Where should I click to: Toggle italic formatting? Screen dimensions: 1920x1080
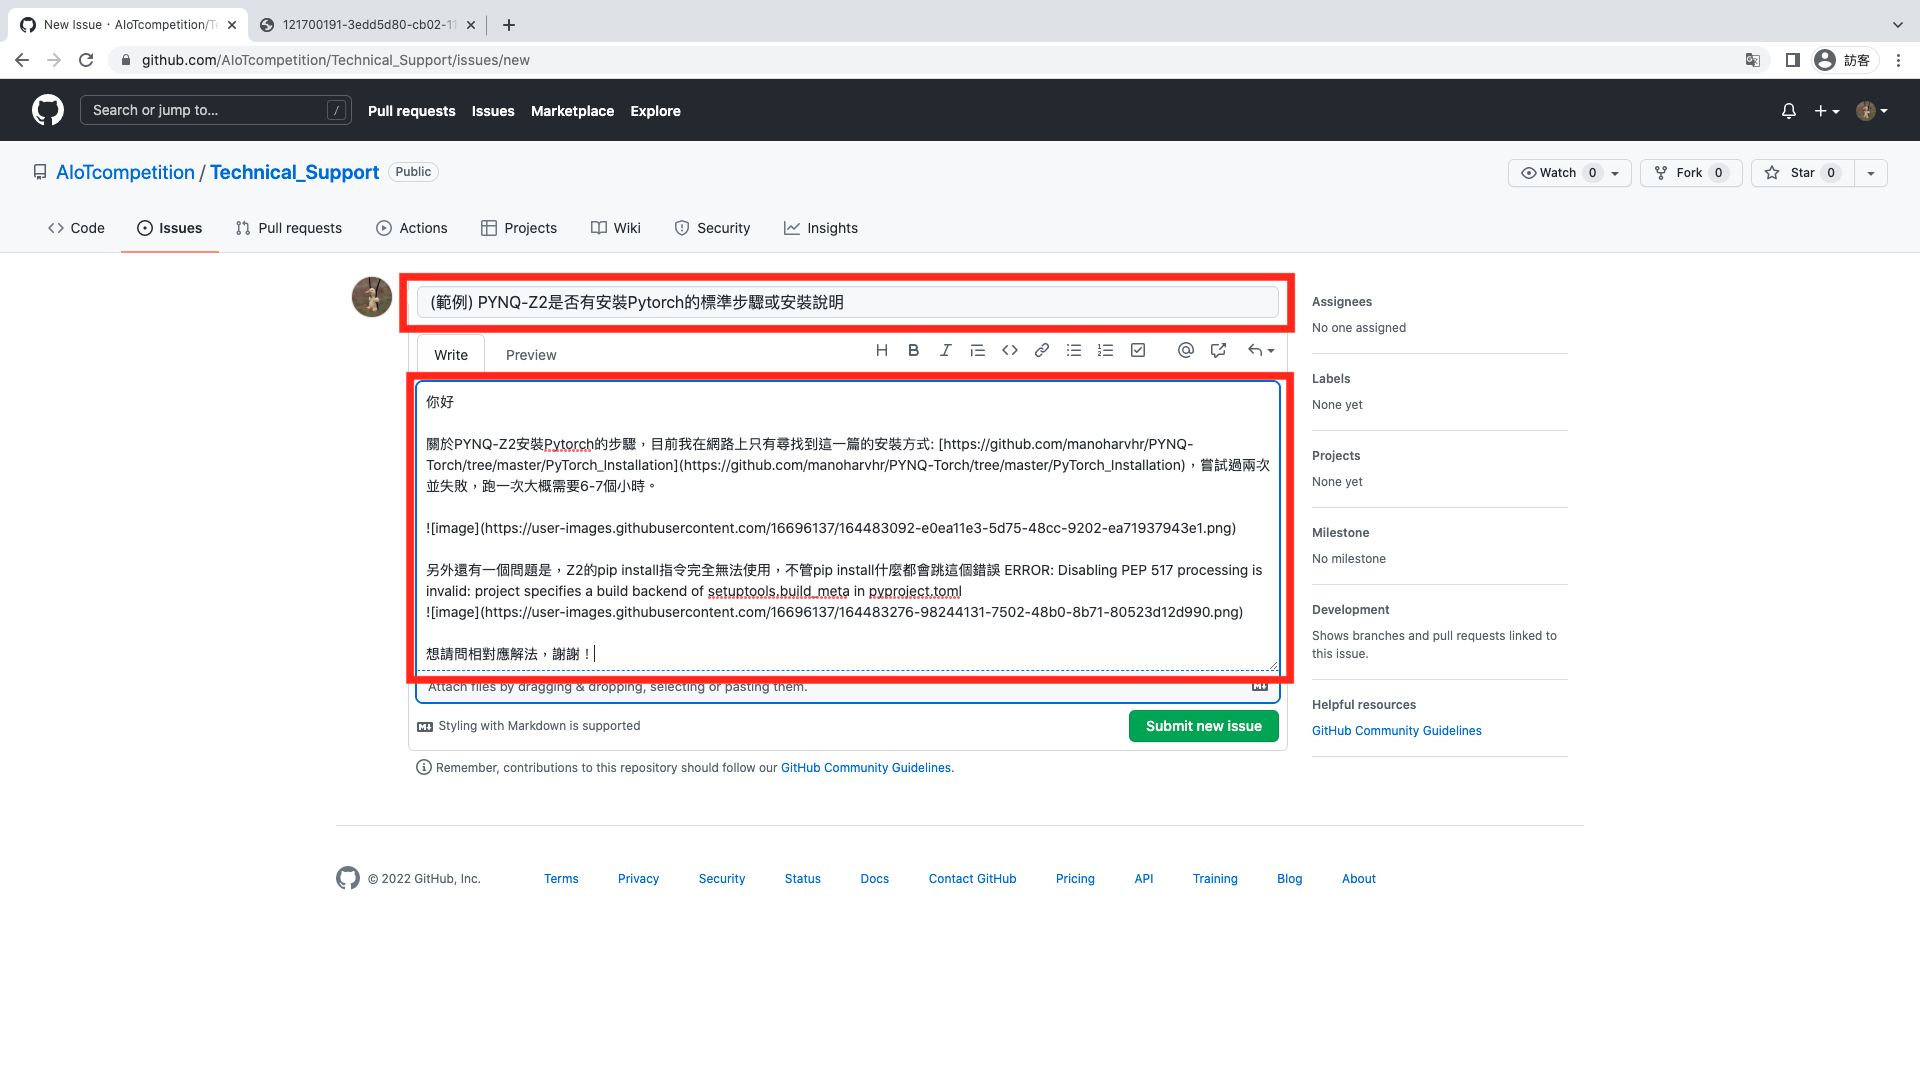[945, 350]
